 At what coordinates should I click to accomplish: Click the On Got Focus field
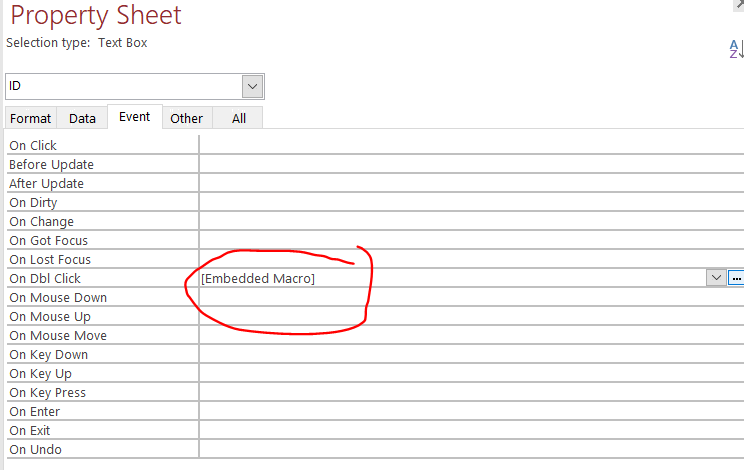(x=470, y=240)
